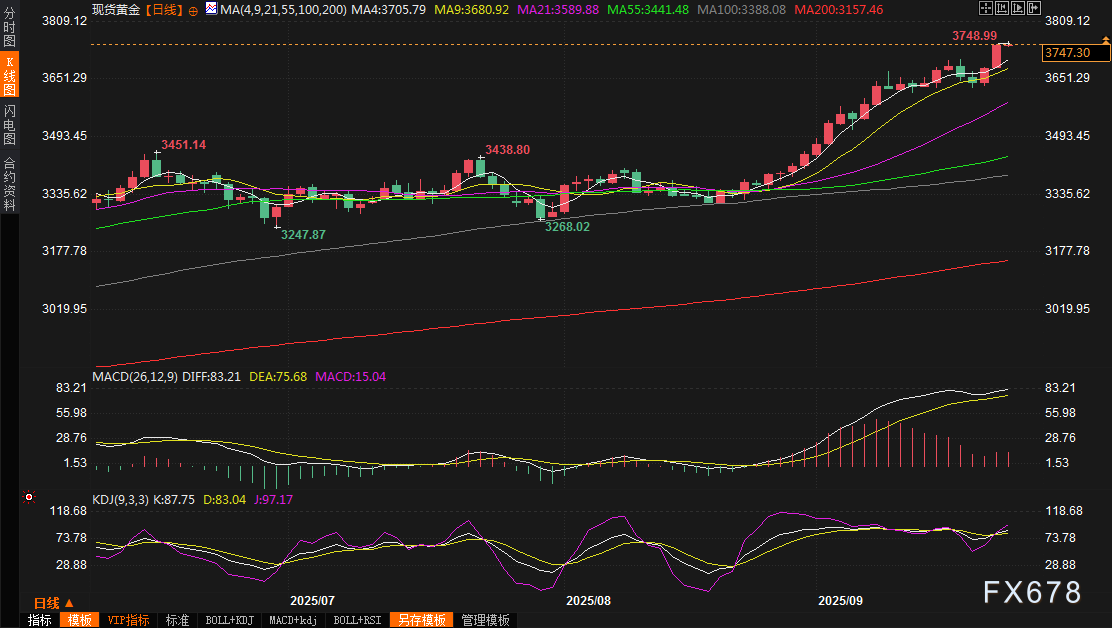Click the MA indicator chart icon
This screenshot has width=1112, height=628.
(211, 9)
